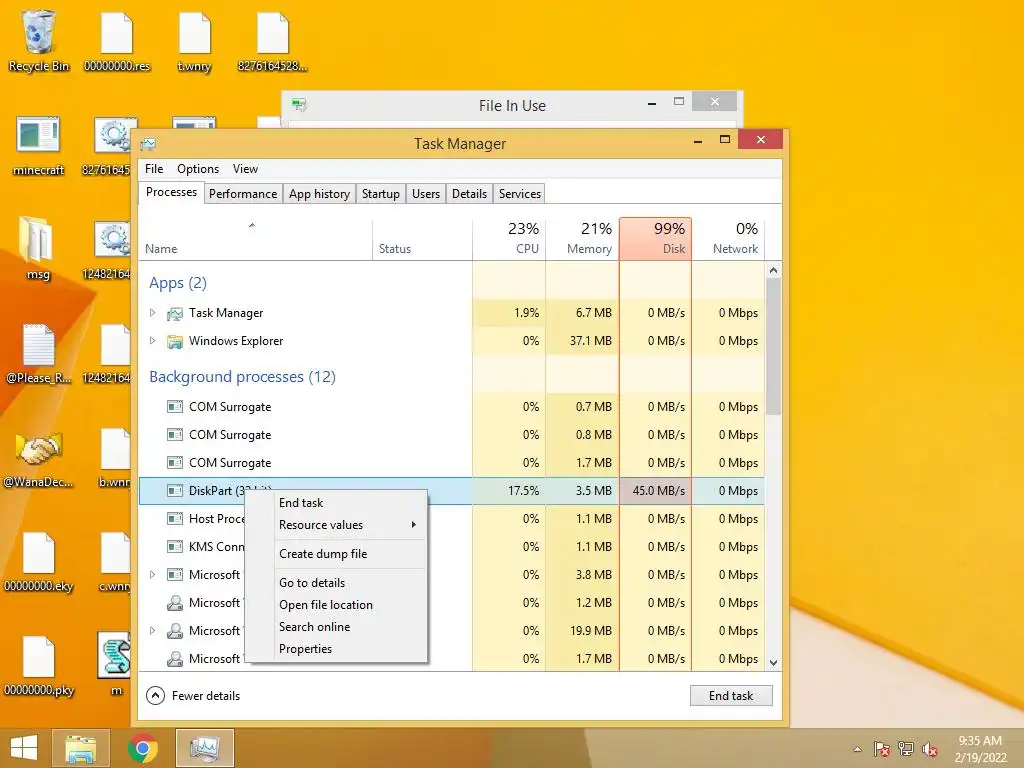Screen dimensions: 1024x768
Task: Click the 45.0 MB/s disk value
Action: (x=656, y=490)
